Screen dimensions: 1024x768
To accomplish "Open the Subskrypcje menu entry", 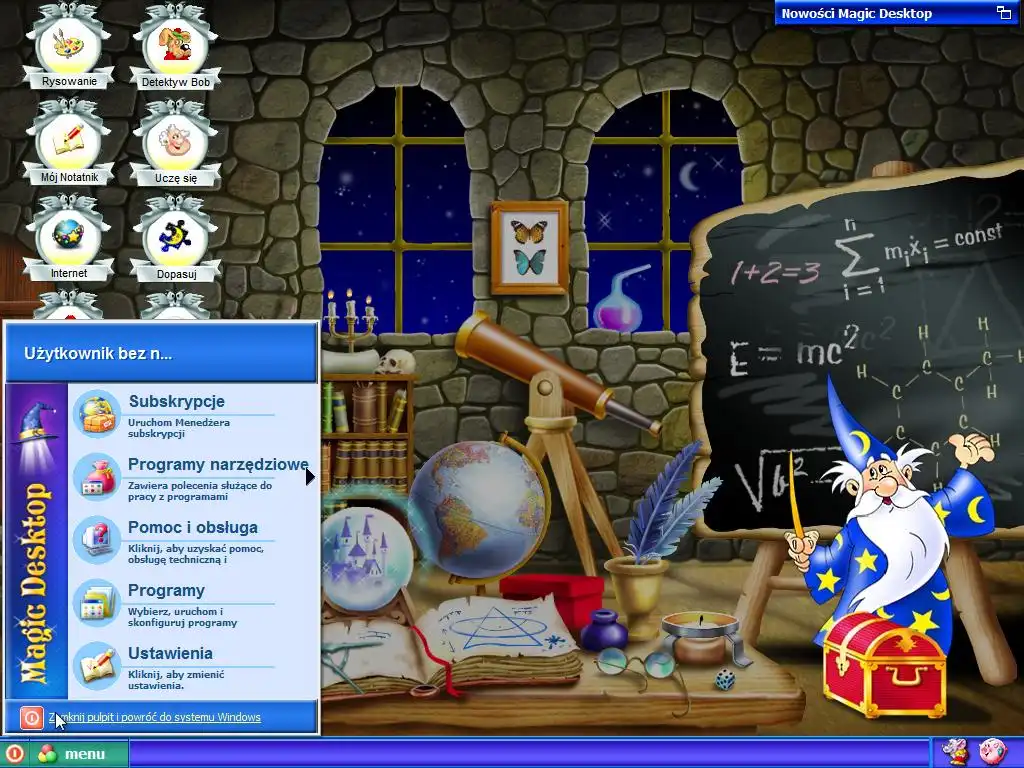I will 193,414.
